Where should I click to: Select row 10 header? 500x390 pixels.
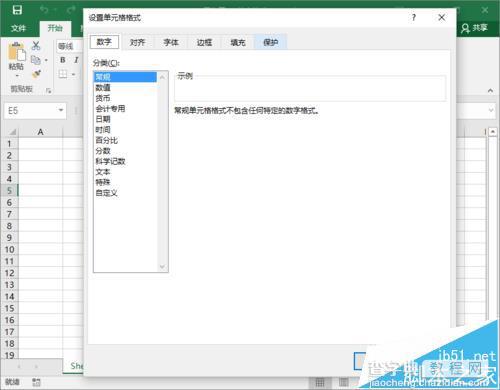pos(9,250)
